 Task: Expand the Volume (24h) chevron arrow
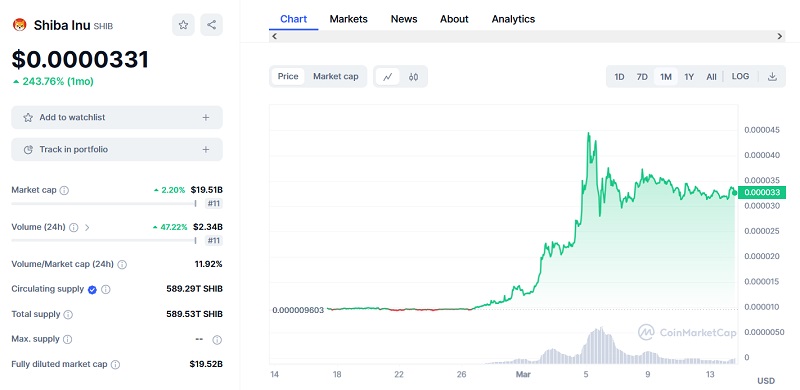pos(87,228)
